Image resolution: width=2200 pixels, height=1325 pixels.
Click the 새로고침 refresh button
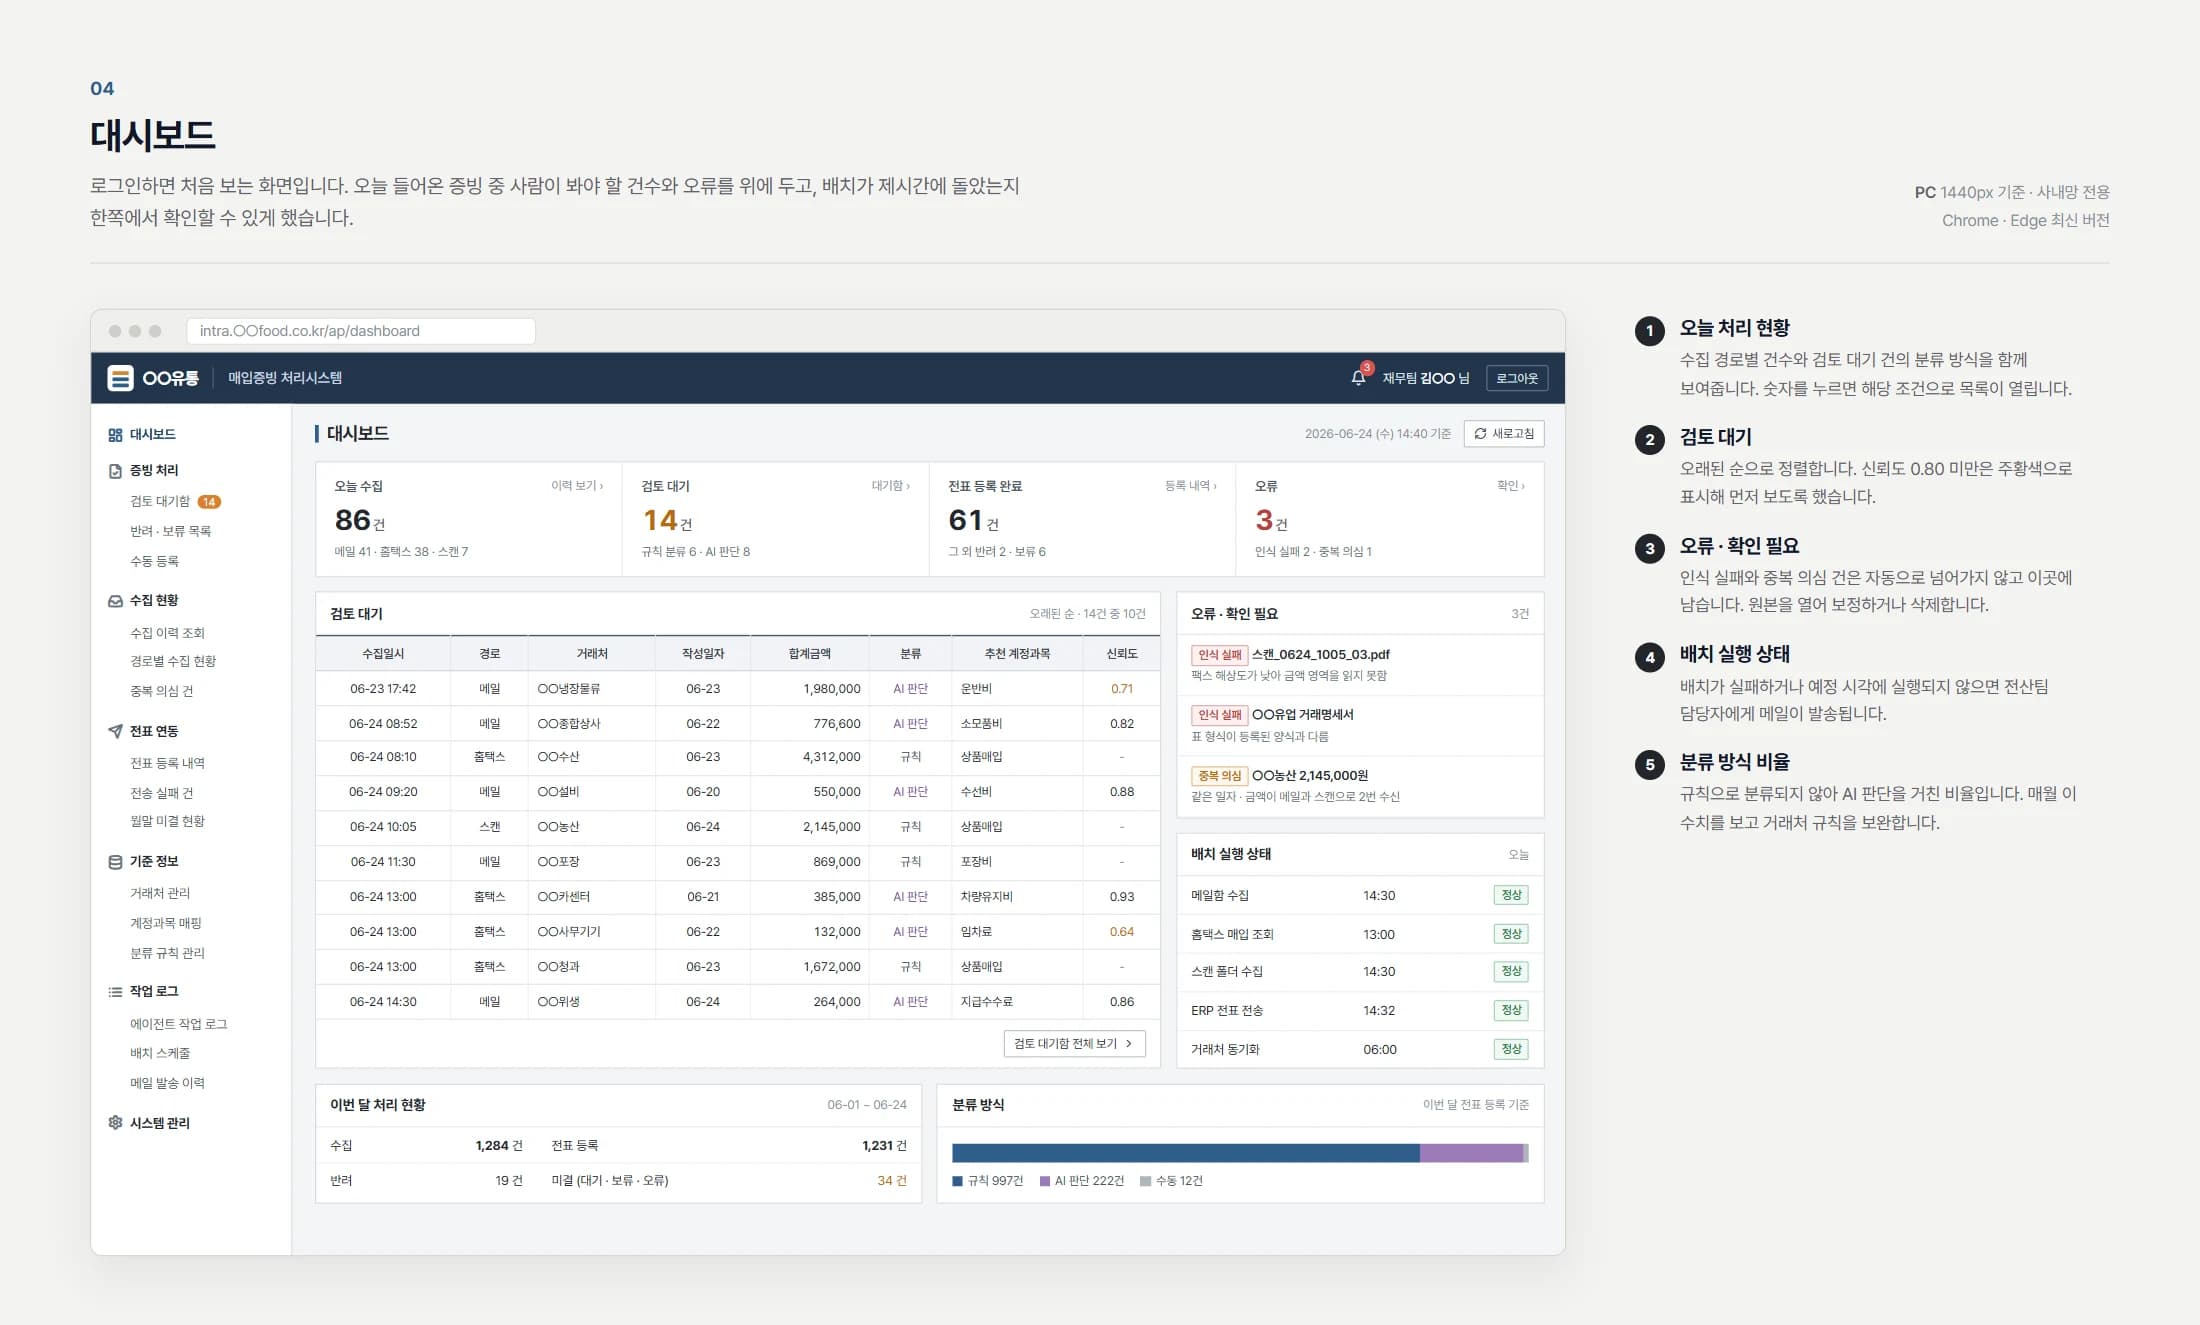tap(1504, 433)
